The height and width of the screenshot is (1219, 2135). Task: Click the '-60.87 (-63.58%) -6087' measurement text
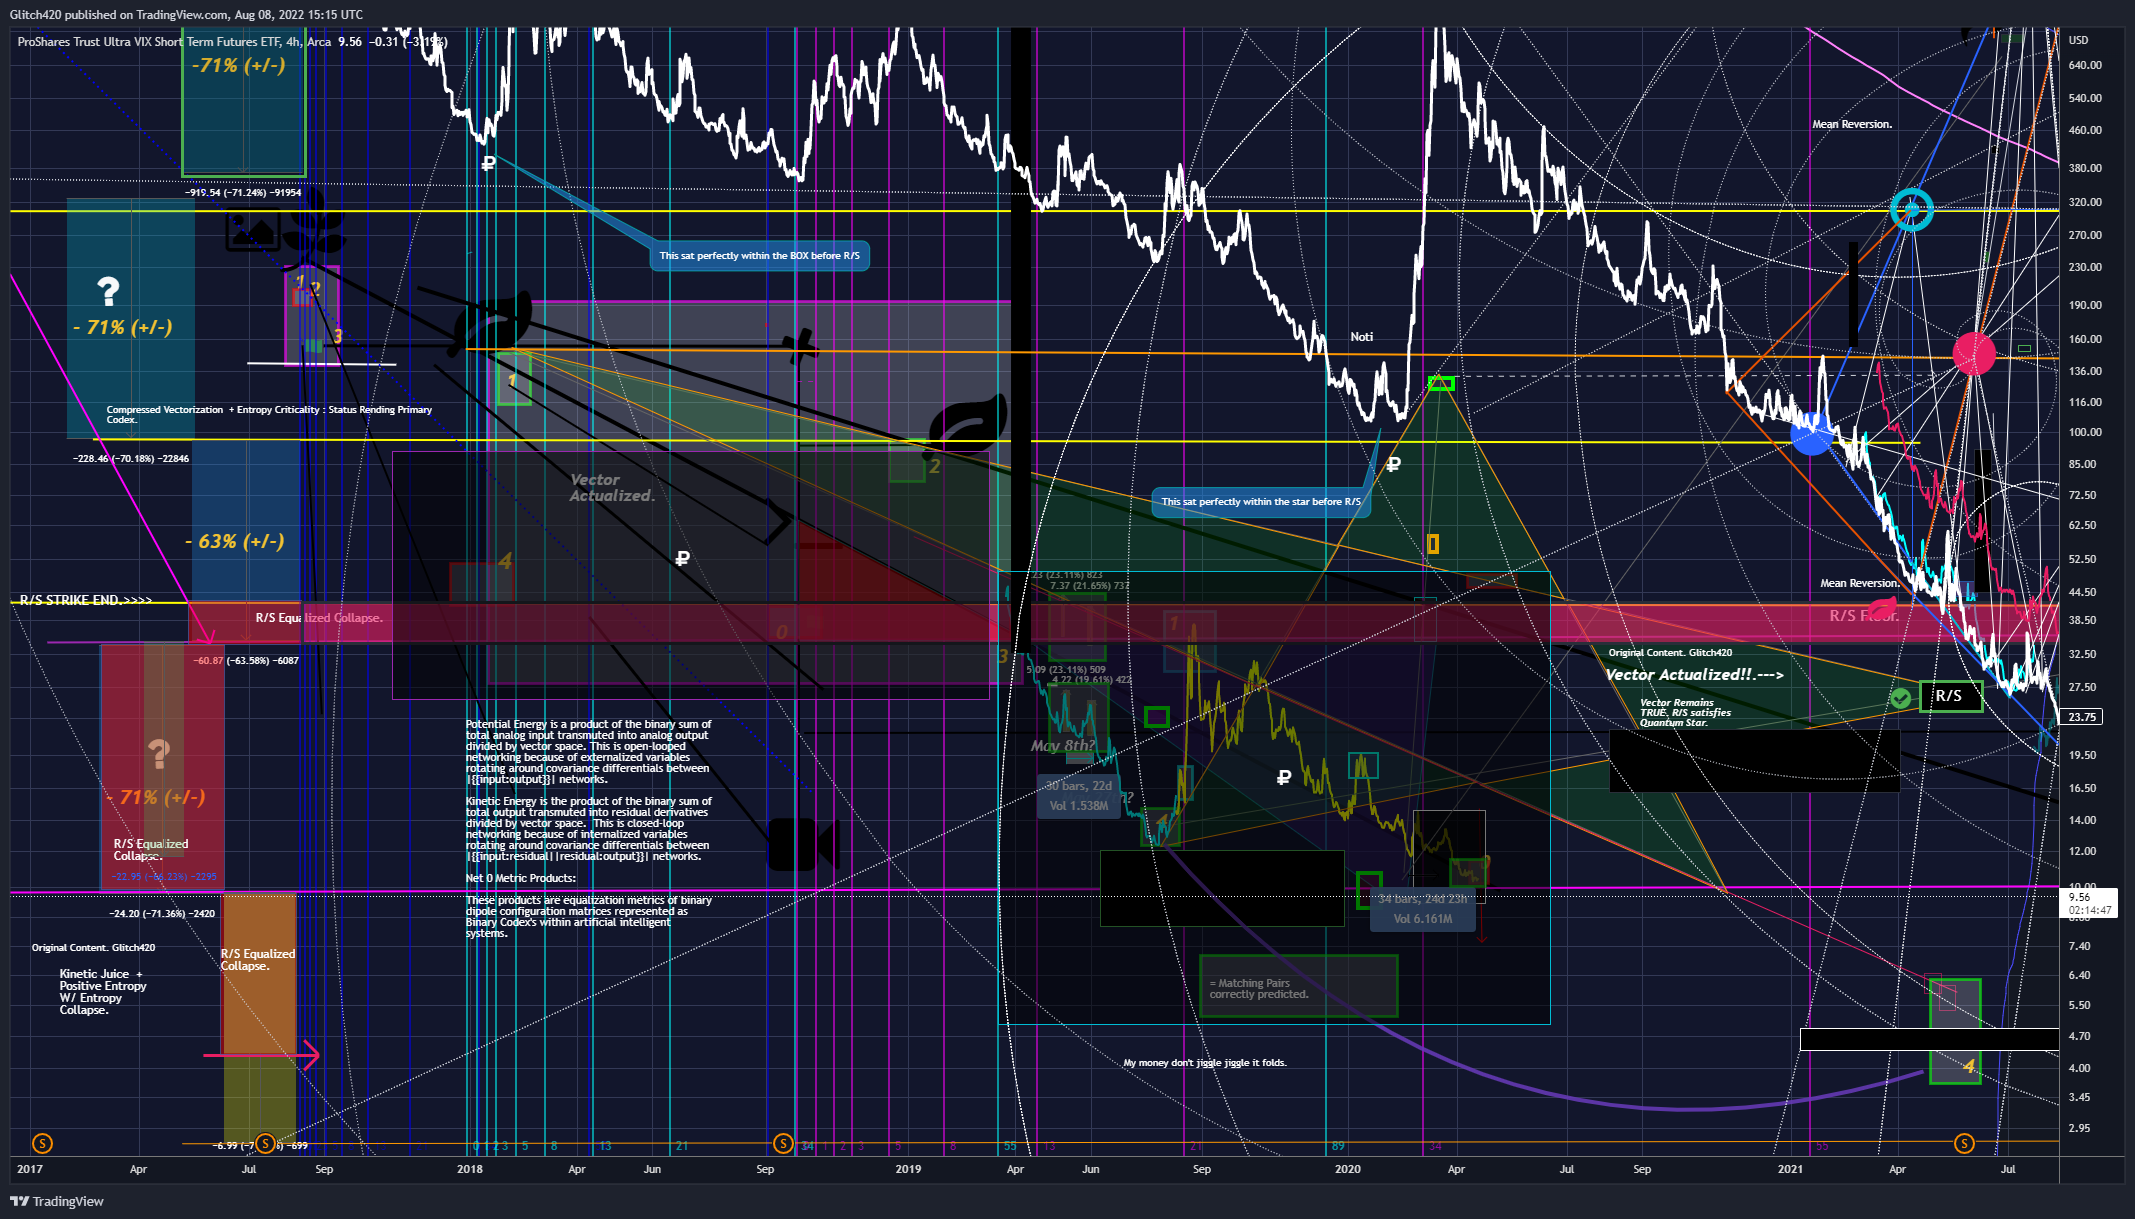(246, 660)
